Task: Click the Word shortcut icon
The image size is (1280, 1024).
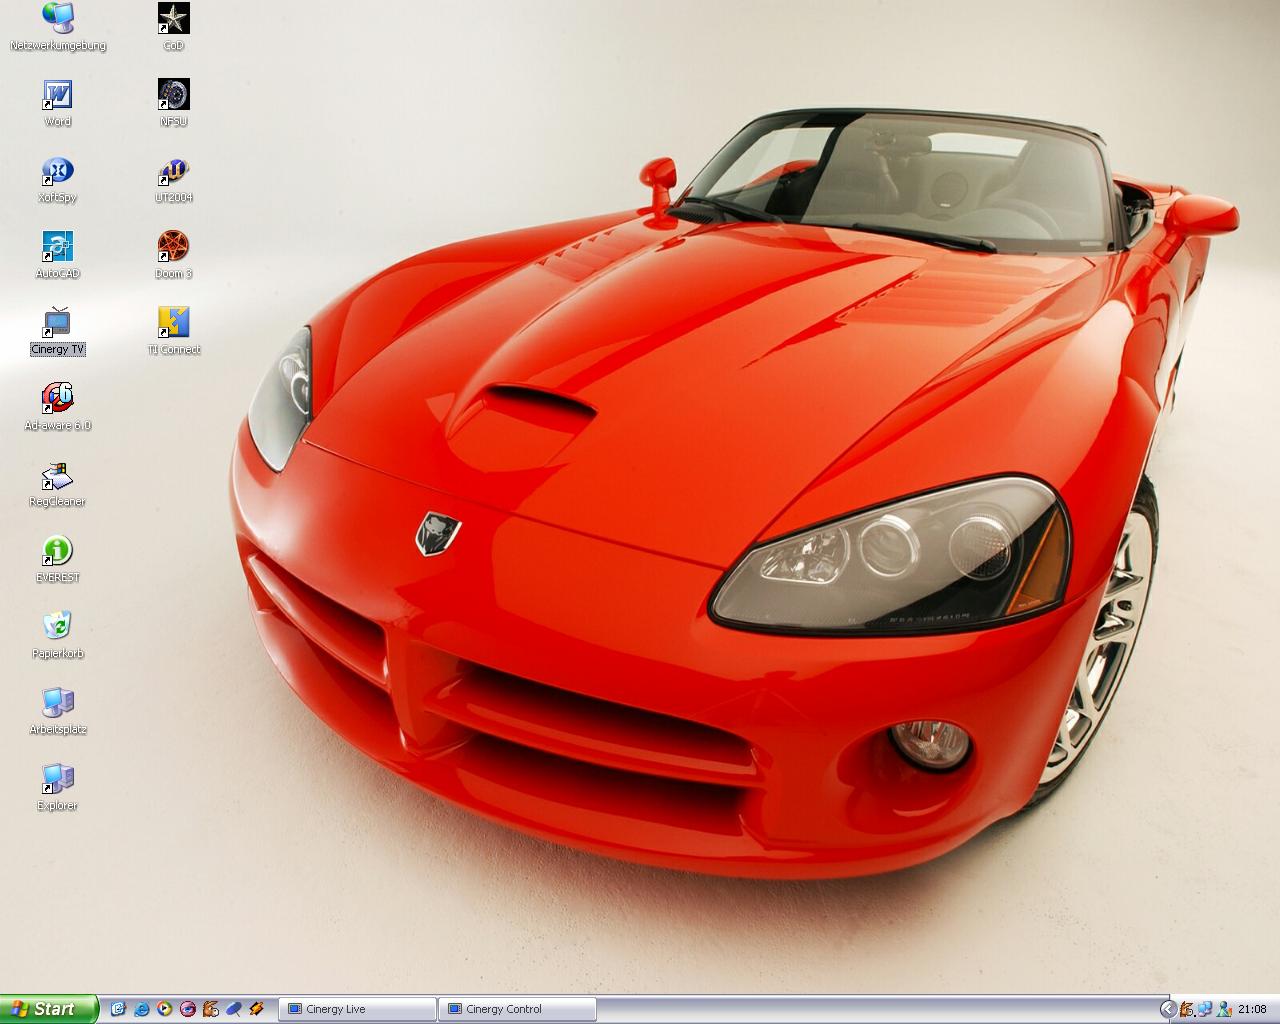Action: pos(57,95)
